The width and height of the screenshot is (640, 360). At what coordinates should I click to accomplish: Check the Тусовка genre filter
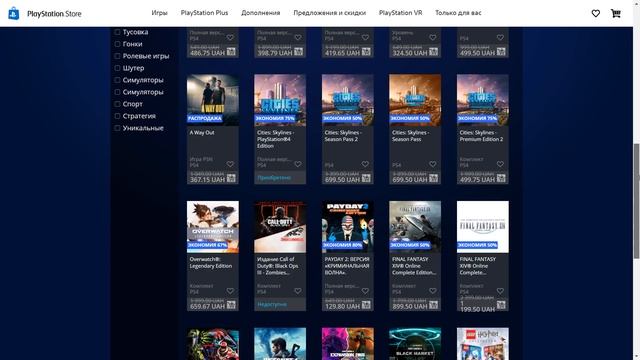(118, 32)
